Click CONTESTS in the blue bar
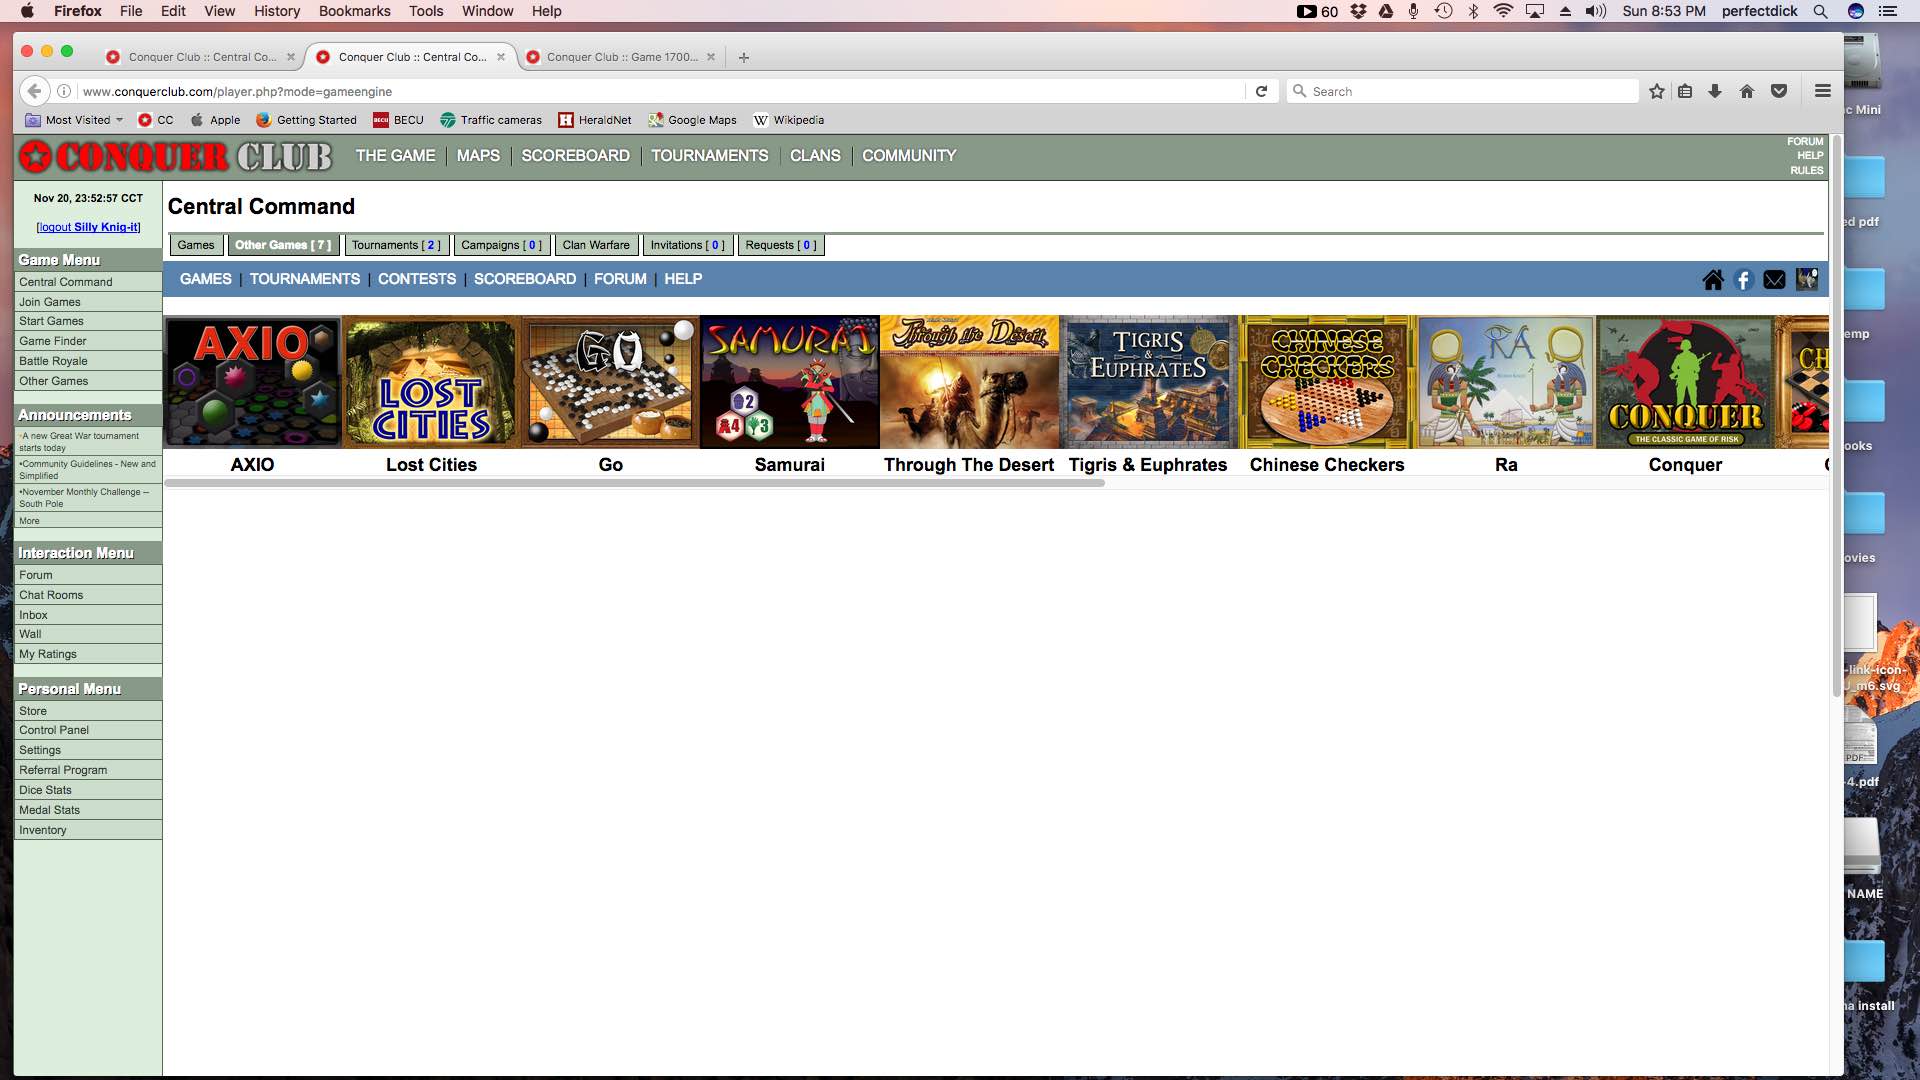Viewport: 1920px width, 1080px height. [x=417, y=279]
